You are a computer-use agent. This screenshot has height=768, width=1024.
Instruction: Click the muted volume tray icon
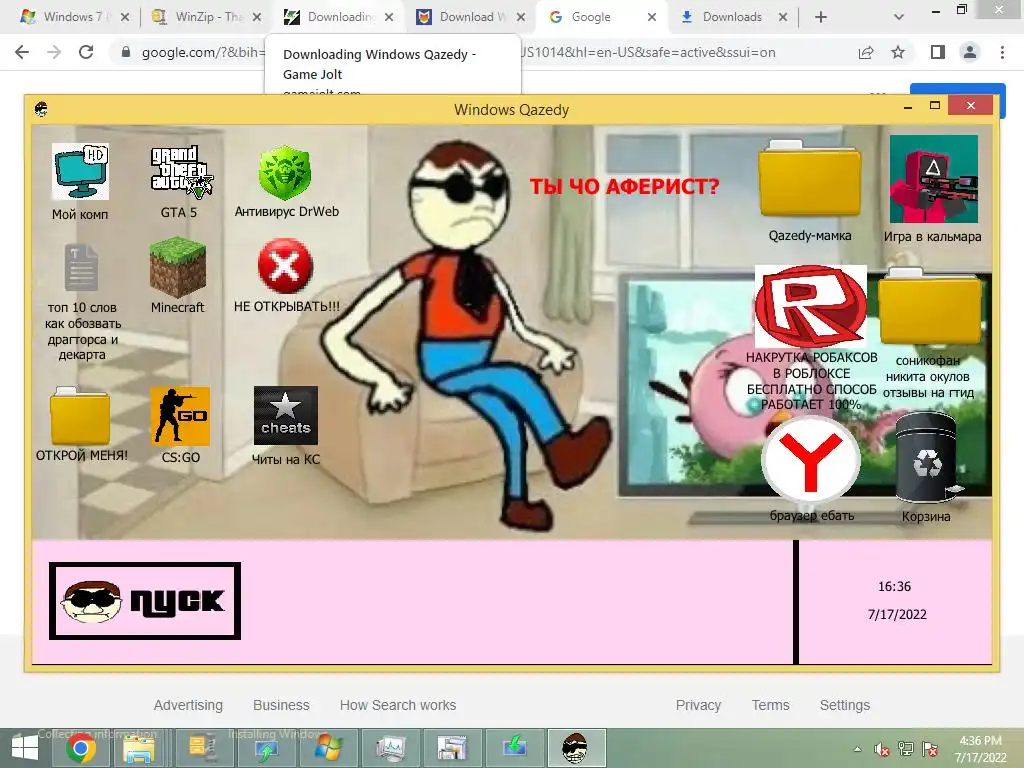click(882, 749)
